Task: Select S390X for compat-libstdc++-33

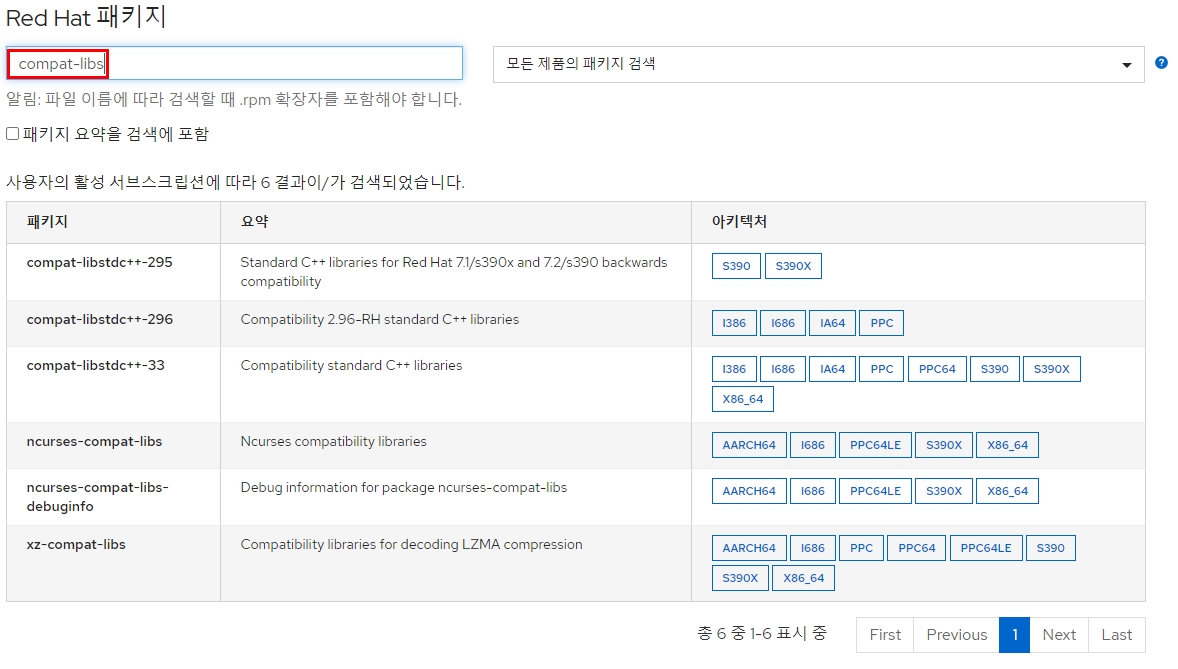Action: [1052, 369]
